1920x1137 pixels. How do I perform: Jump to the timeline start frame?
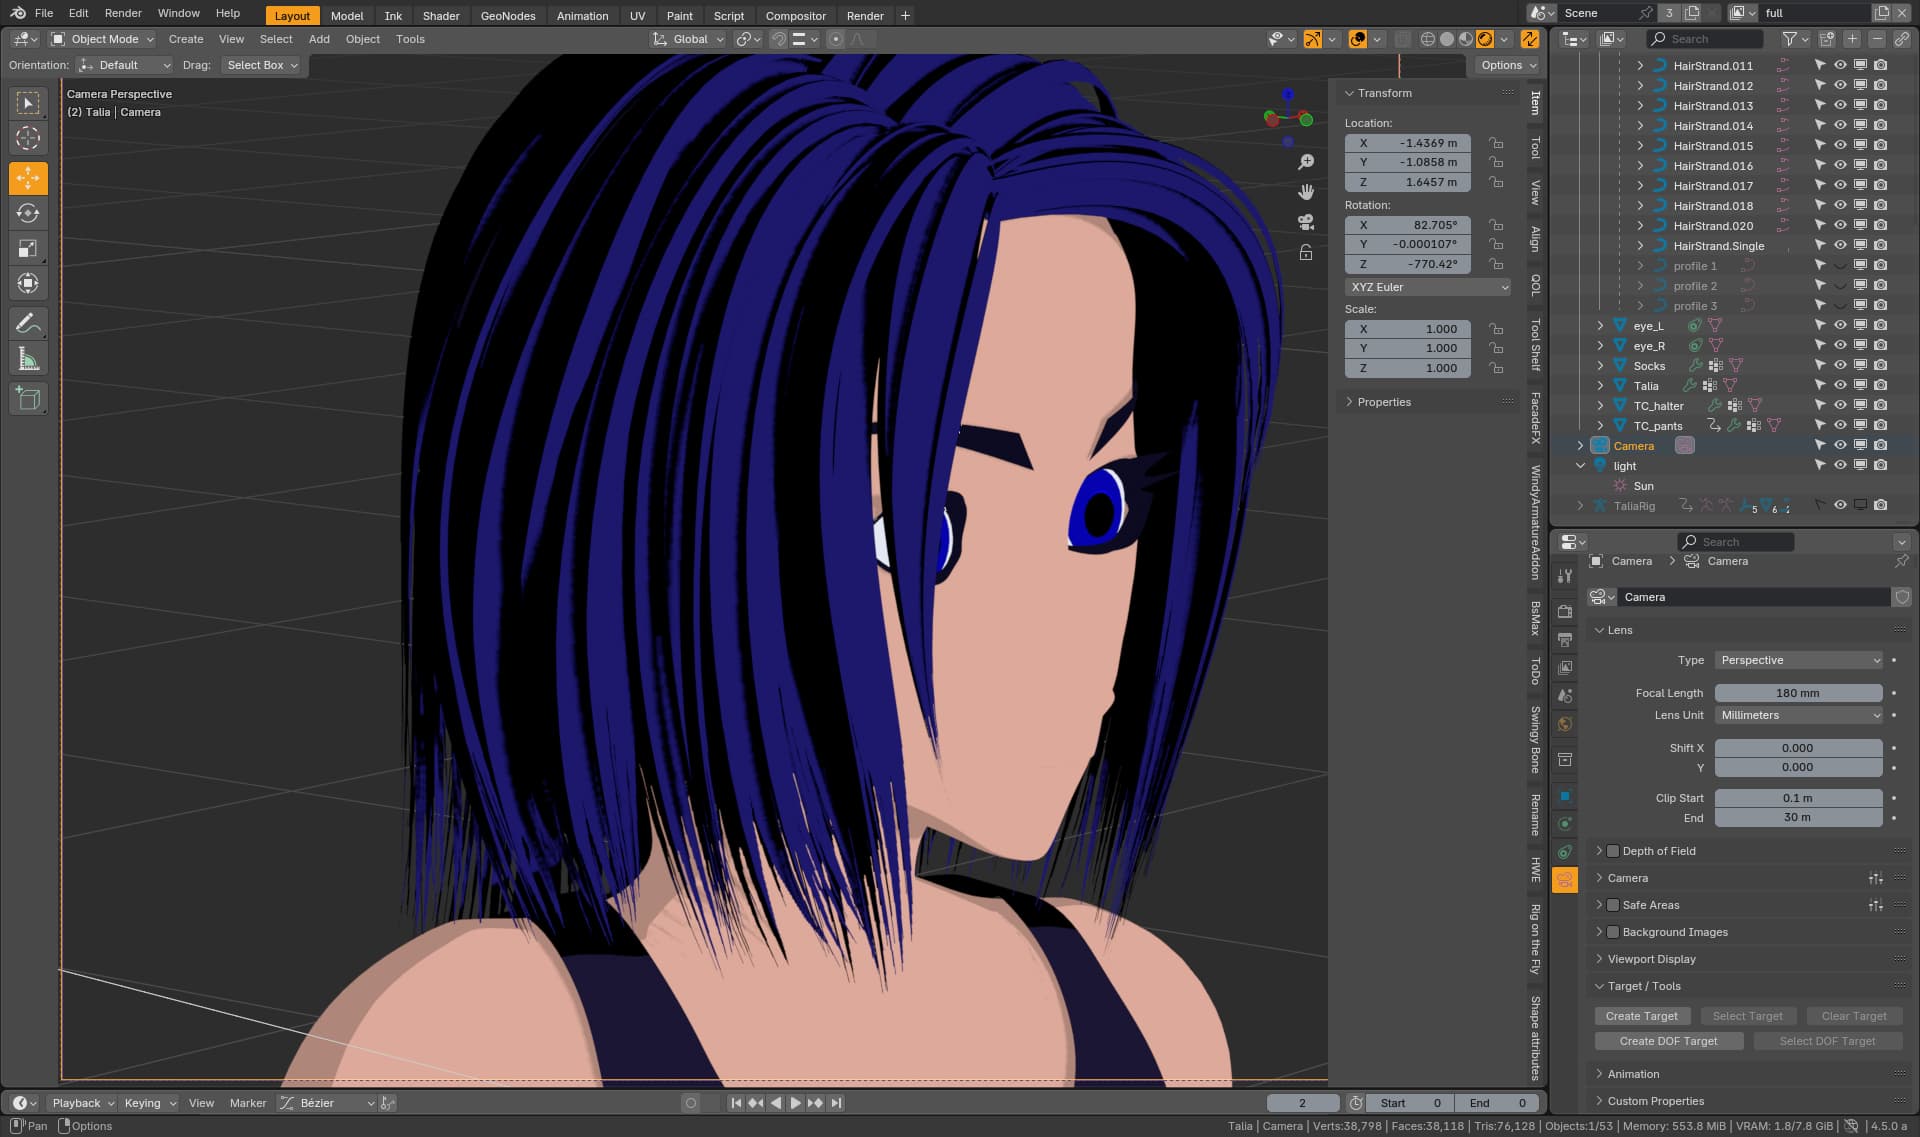pyautogui.click(x=736, y=1103)
